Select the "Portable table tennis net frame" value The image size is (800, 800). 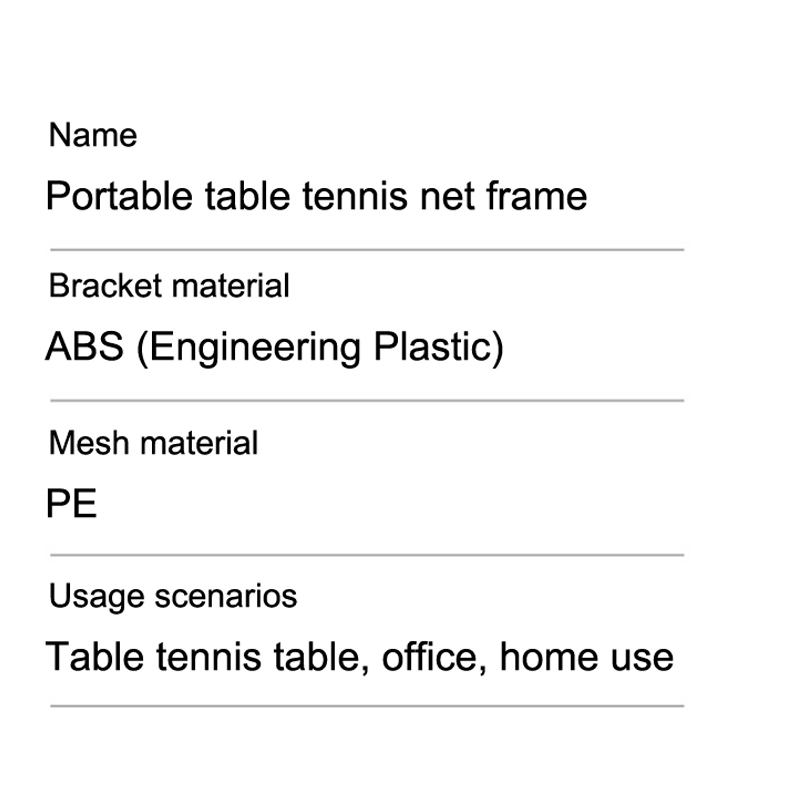(316, 196)
